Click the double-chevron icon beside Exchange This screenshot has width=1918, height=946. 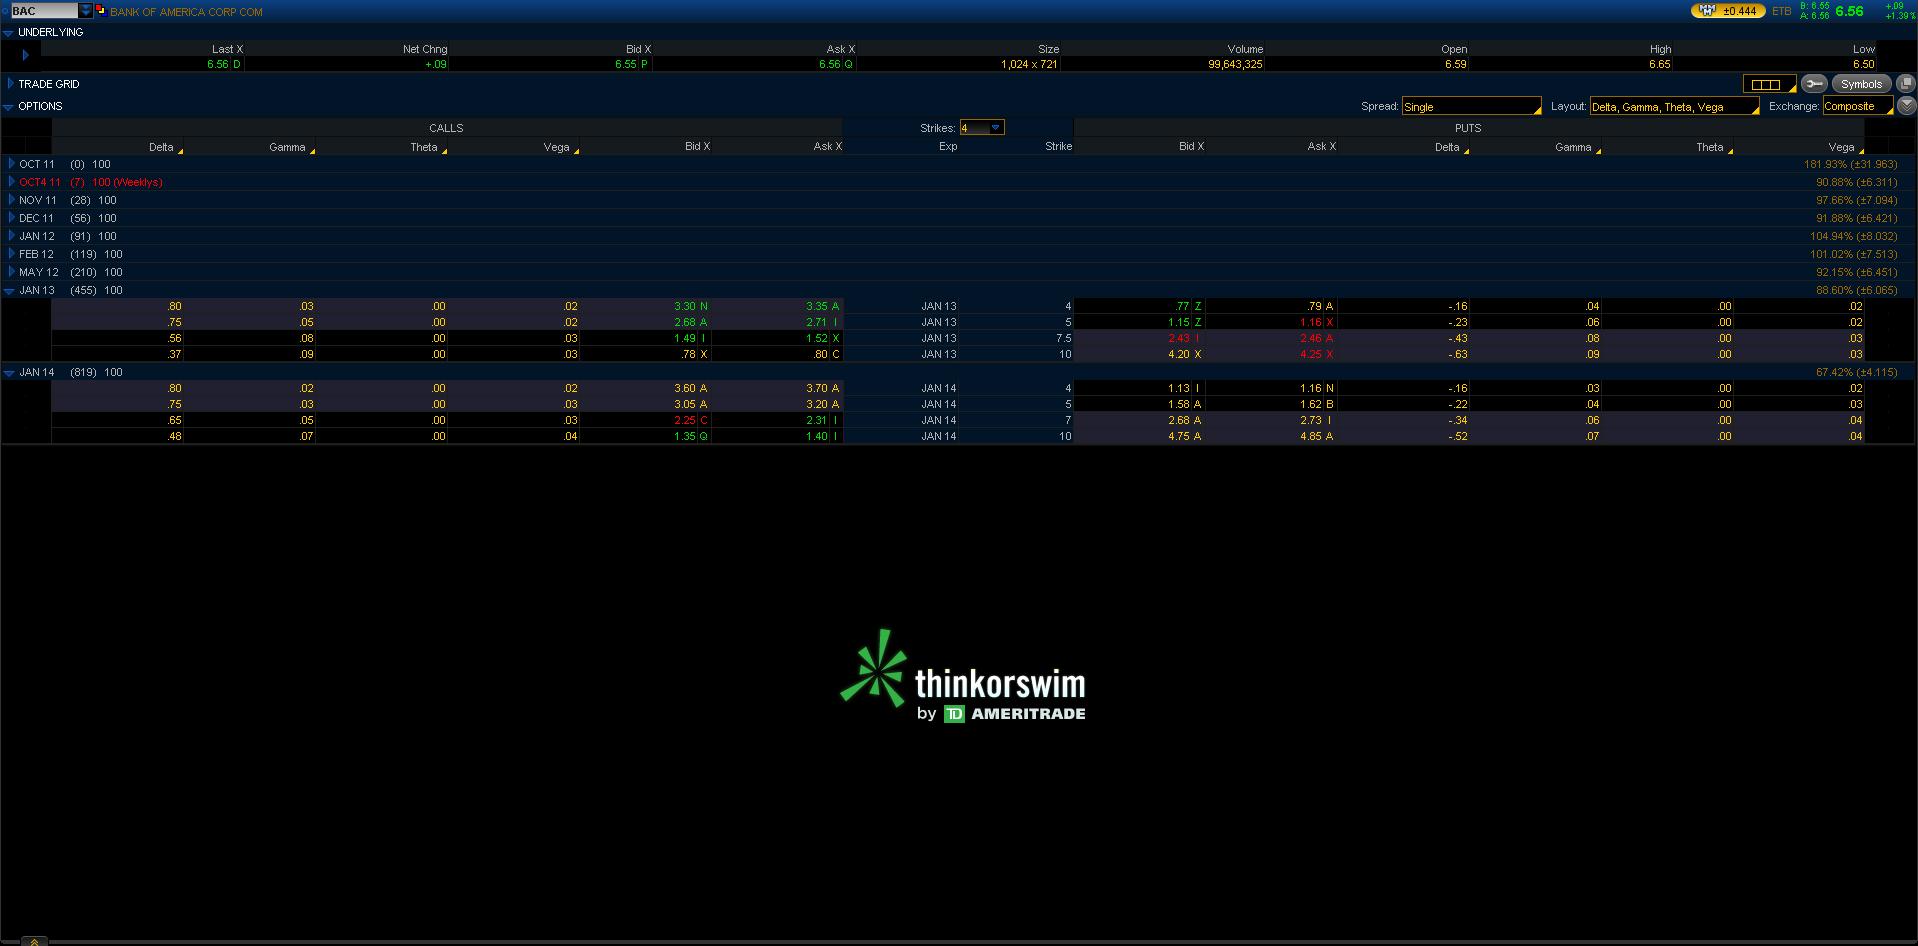(1906, 105)
